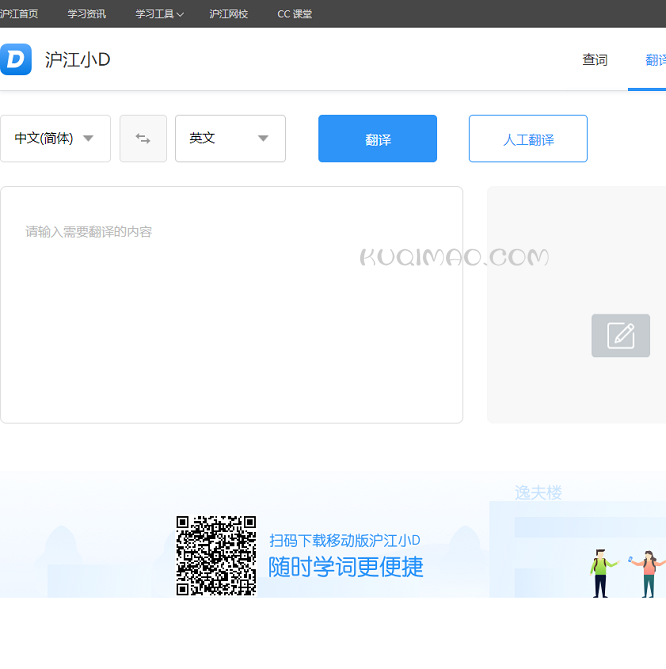Click the translation result output panel
The height and width of the screenshot is (669, 666).
click(x=576, y=305)
